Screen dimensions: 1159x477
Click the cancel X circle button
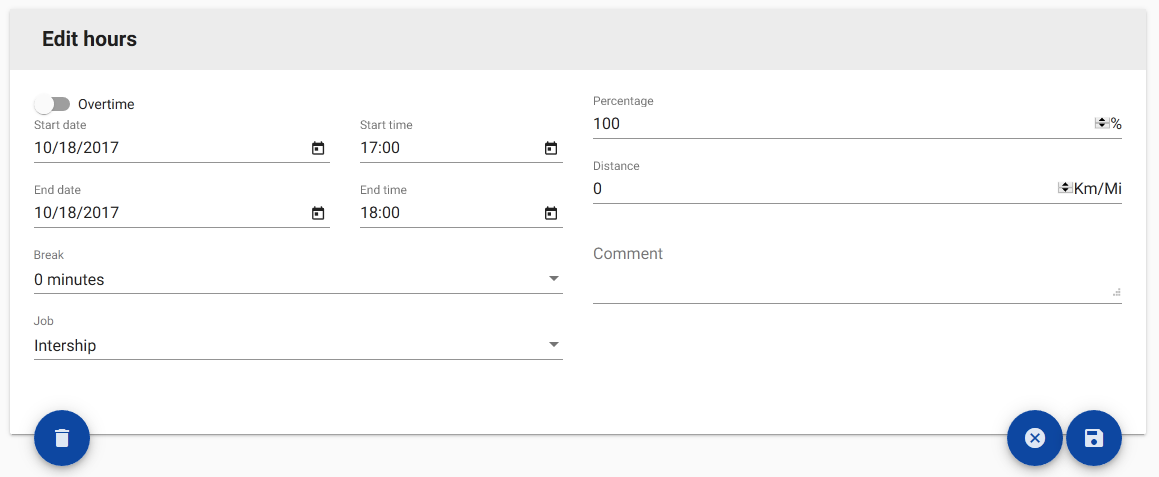(x=1035, y=438)
